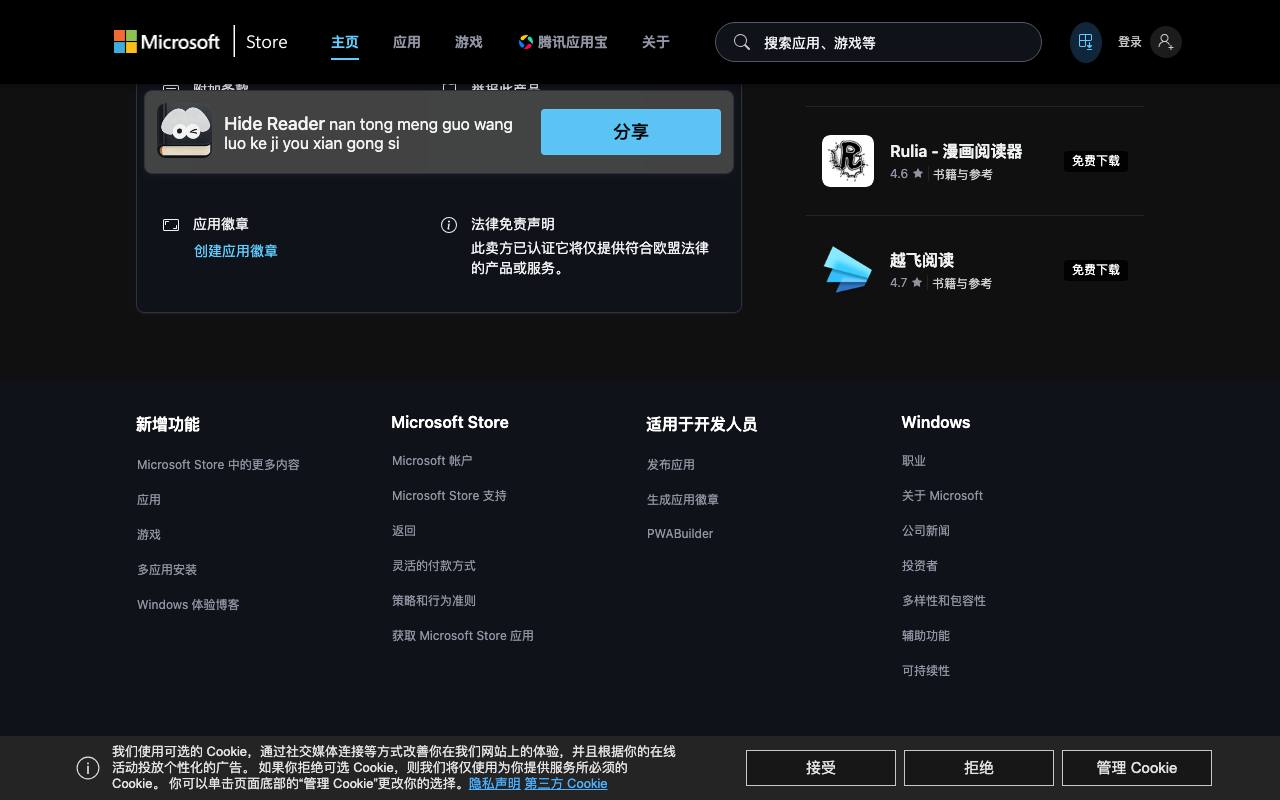Click 游戏 in the 新增功能 footer column
Screen dimensions: 1280x800
[x=149, y=535]
